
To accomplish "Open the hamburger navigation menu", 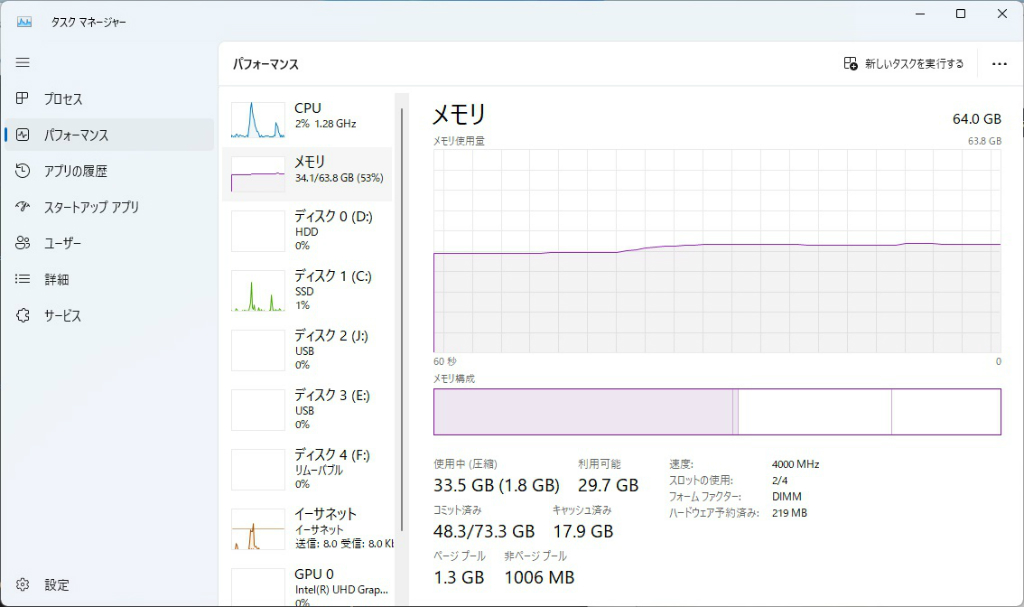I will (x=23, y=63).
